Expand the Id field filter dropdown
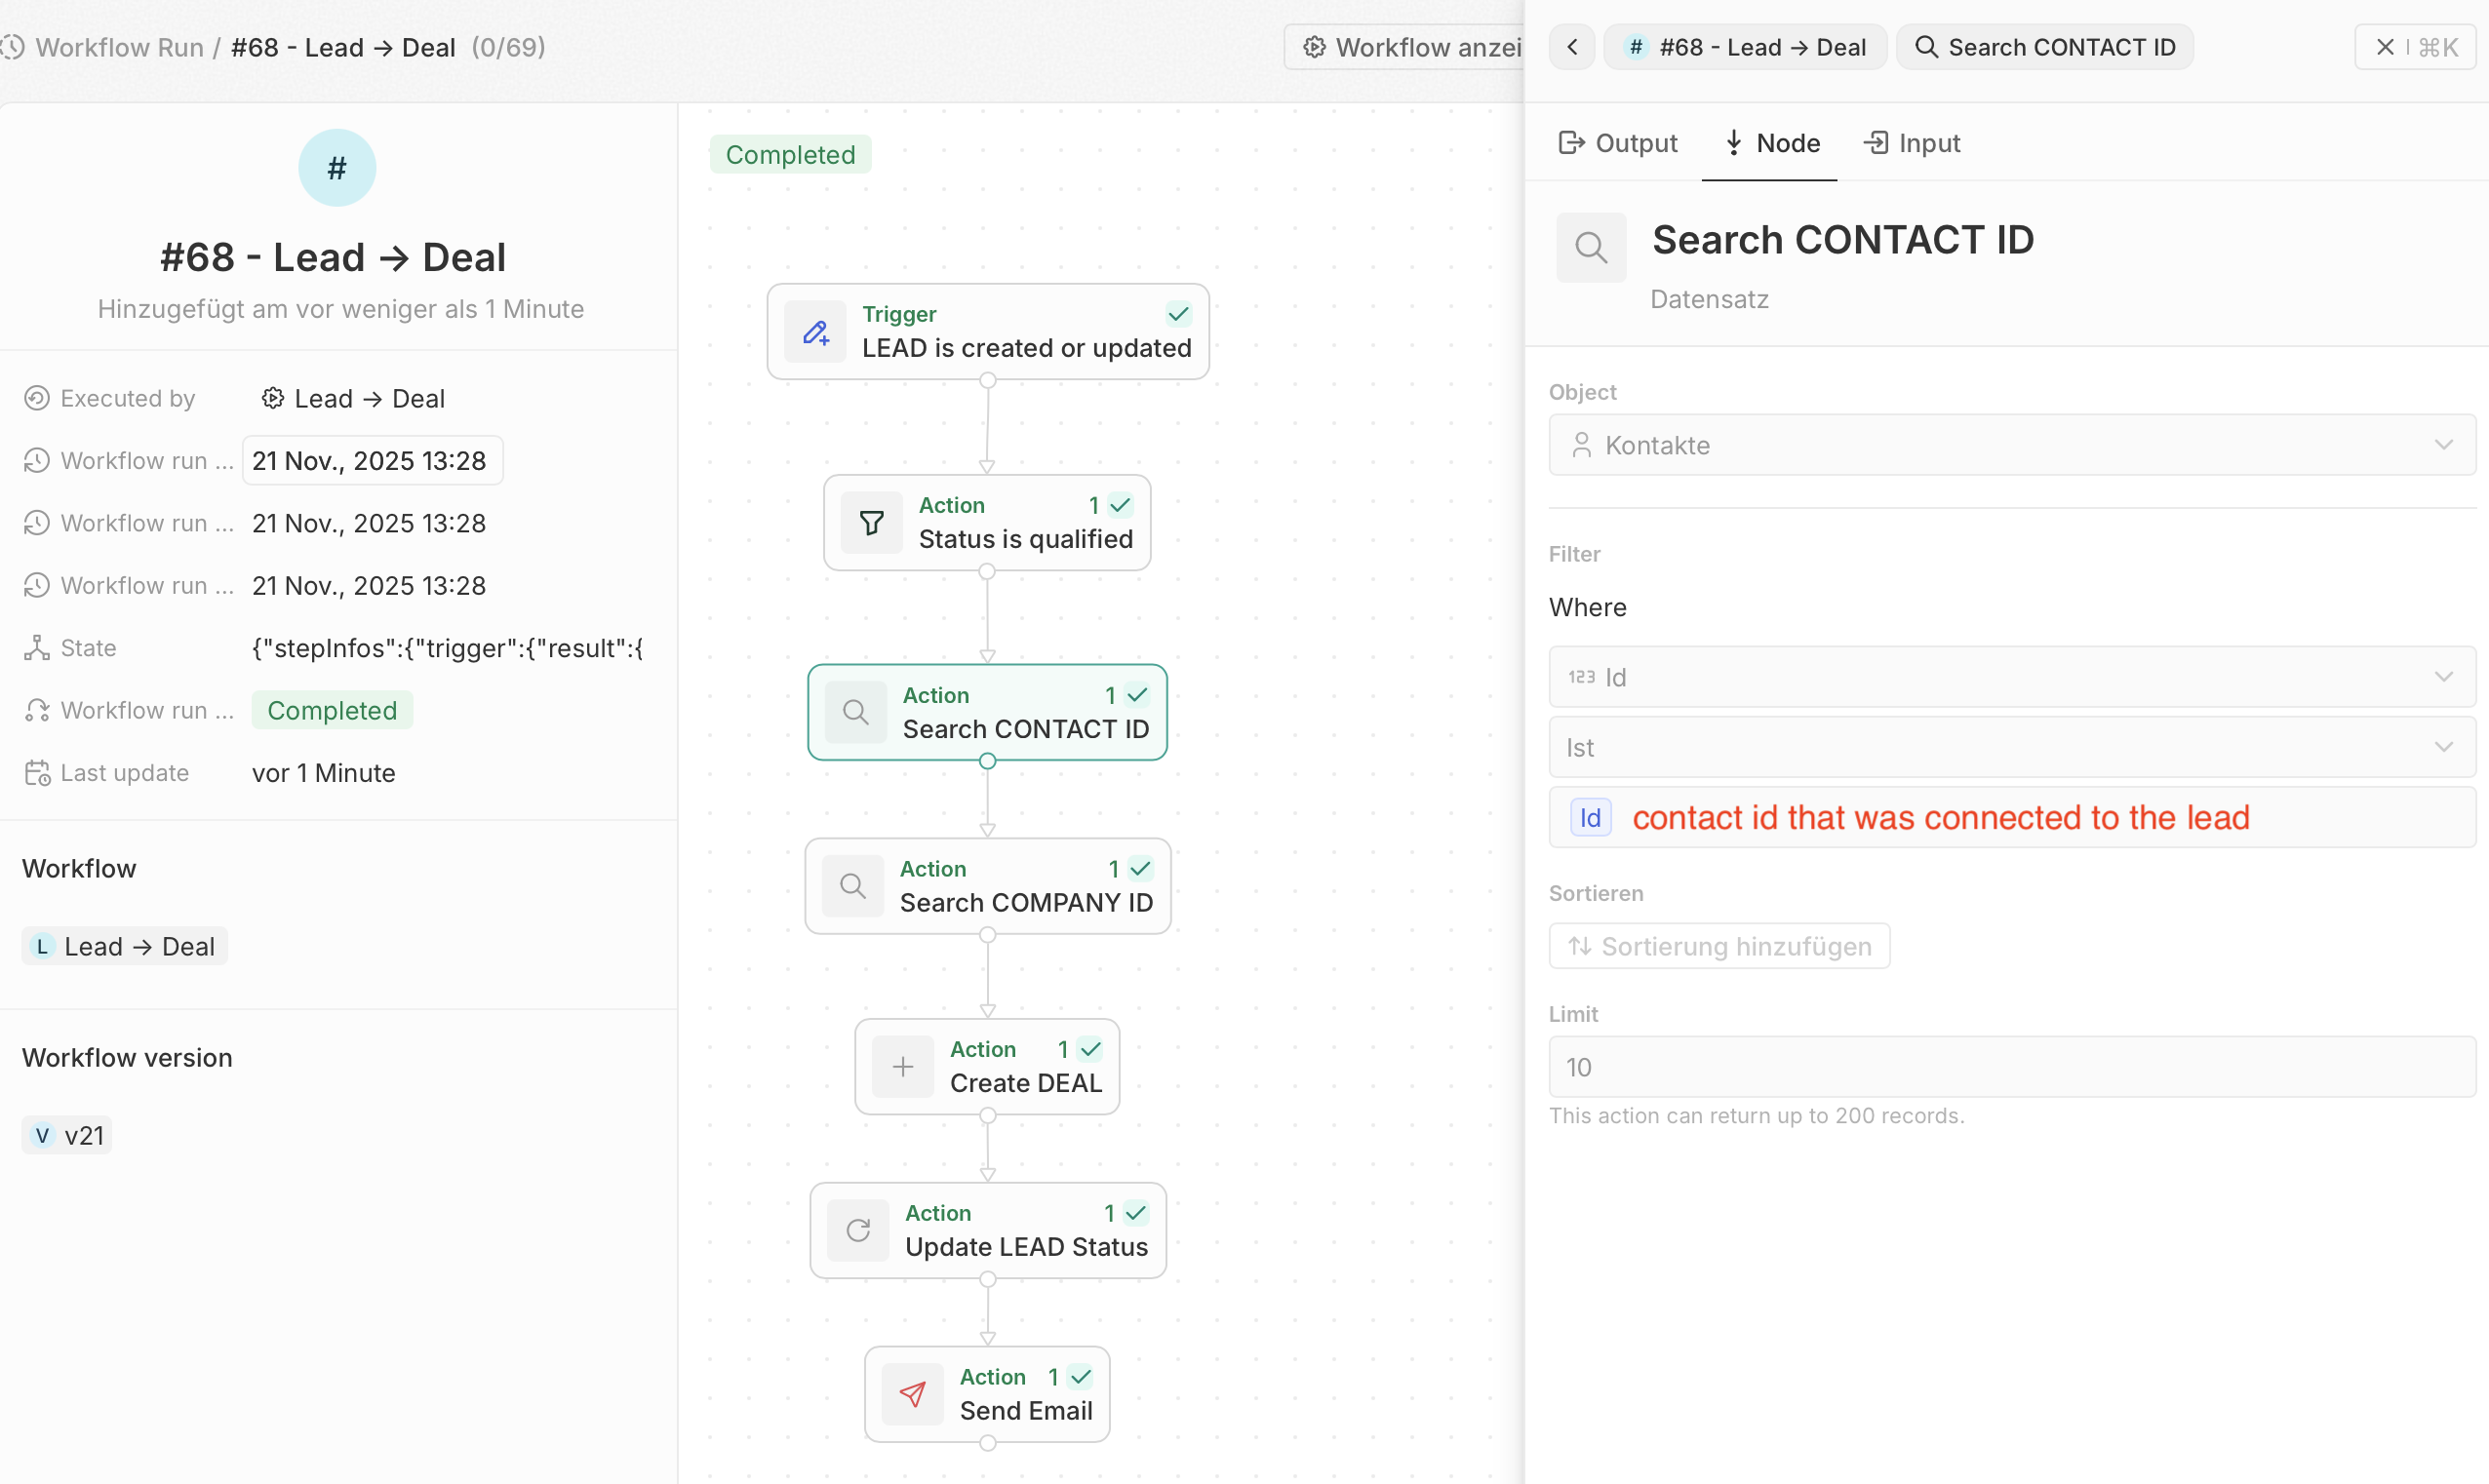The image size is (2489, 1484). pos(2011,677)
